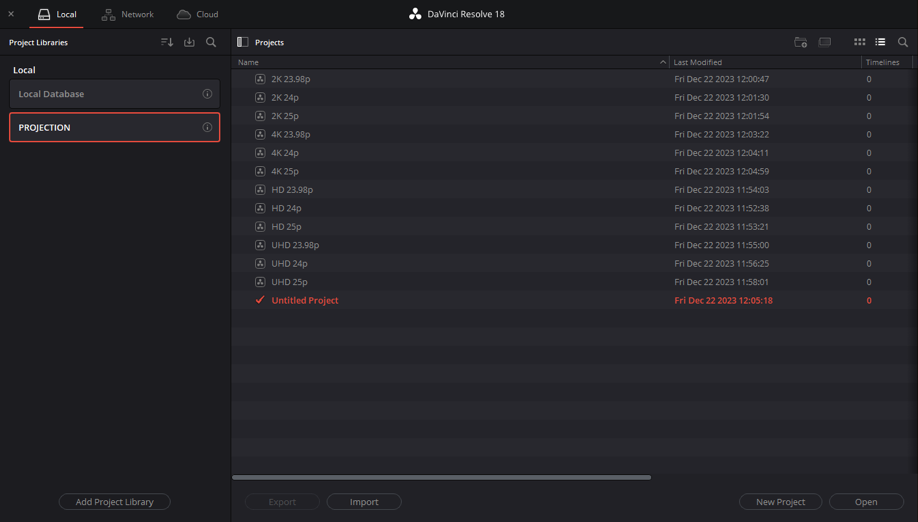Viewport: 918px width, 522px height.
Task: Click the restore project library icon
Action: 189,42
